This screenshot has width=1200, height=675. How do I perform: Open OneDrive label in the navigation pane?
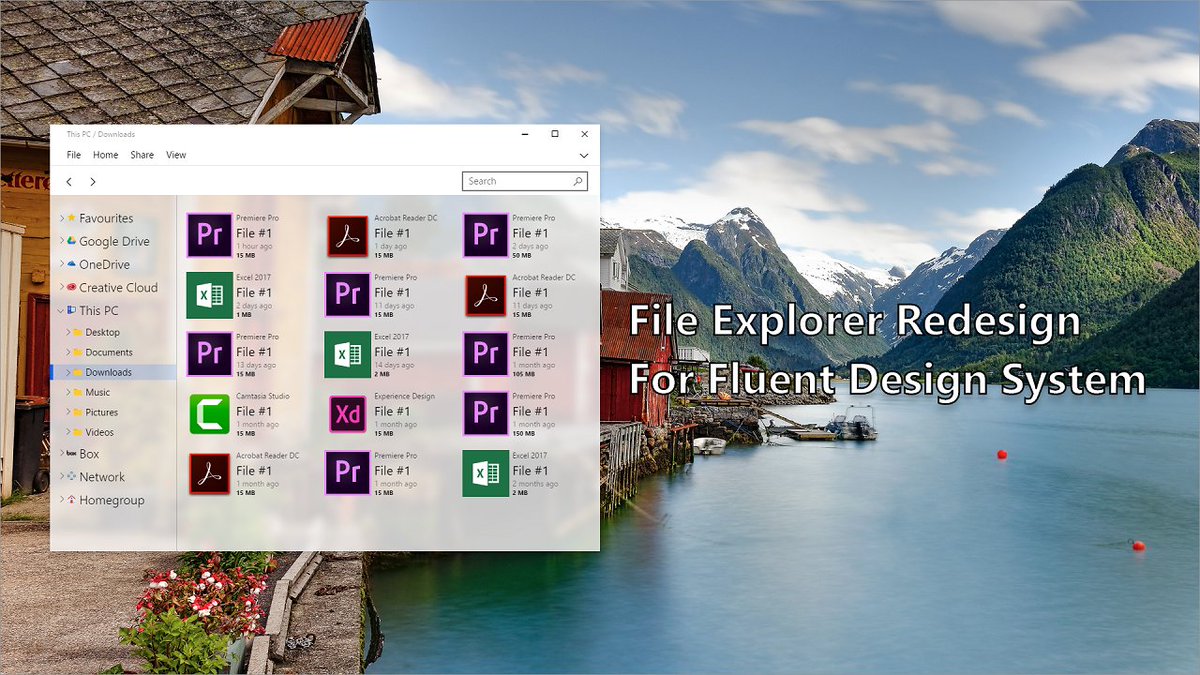tap(104, 264)
